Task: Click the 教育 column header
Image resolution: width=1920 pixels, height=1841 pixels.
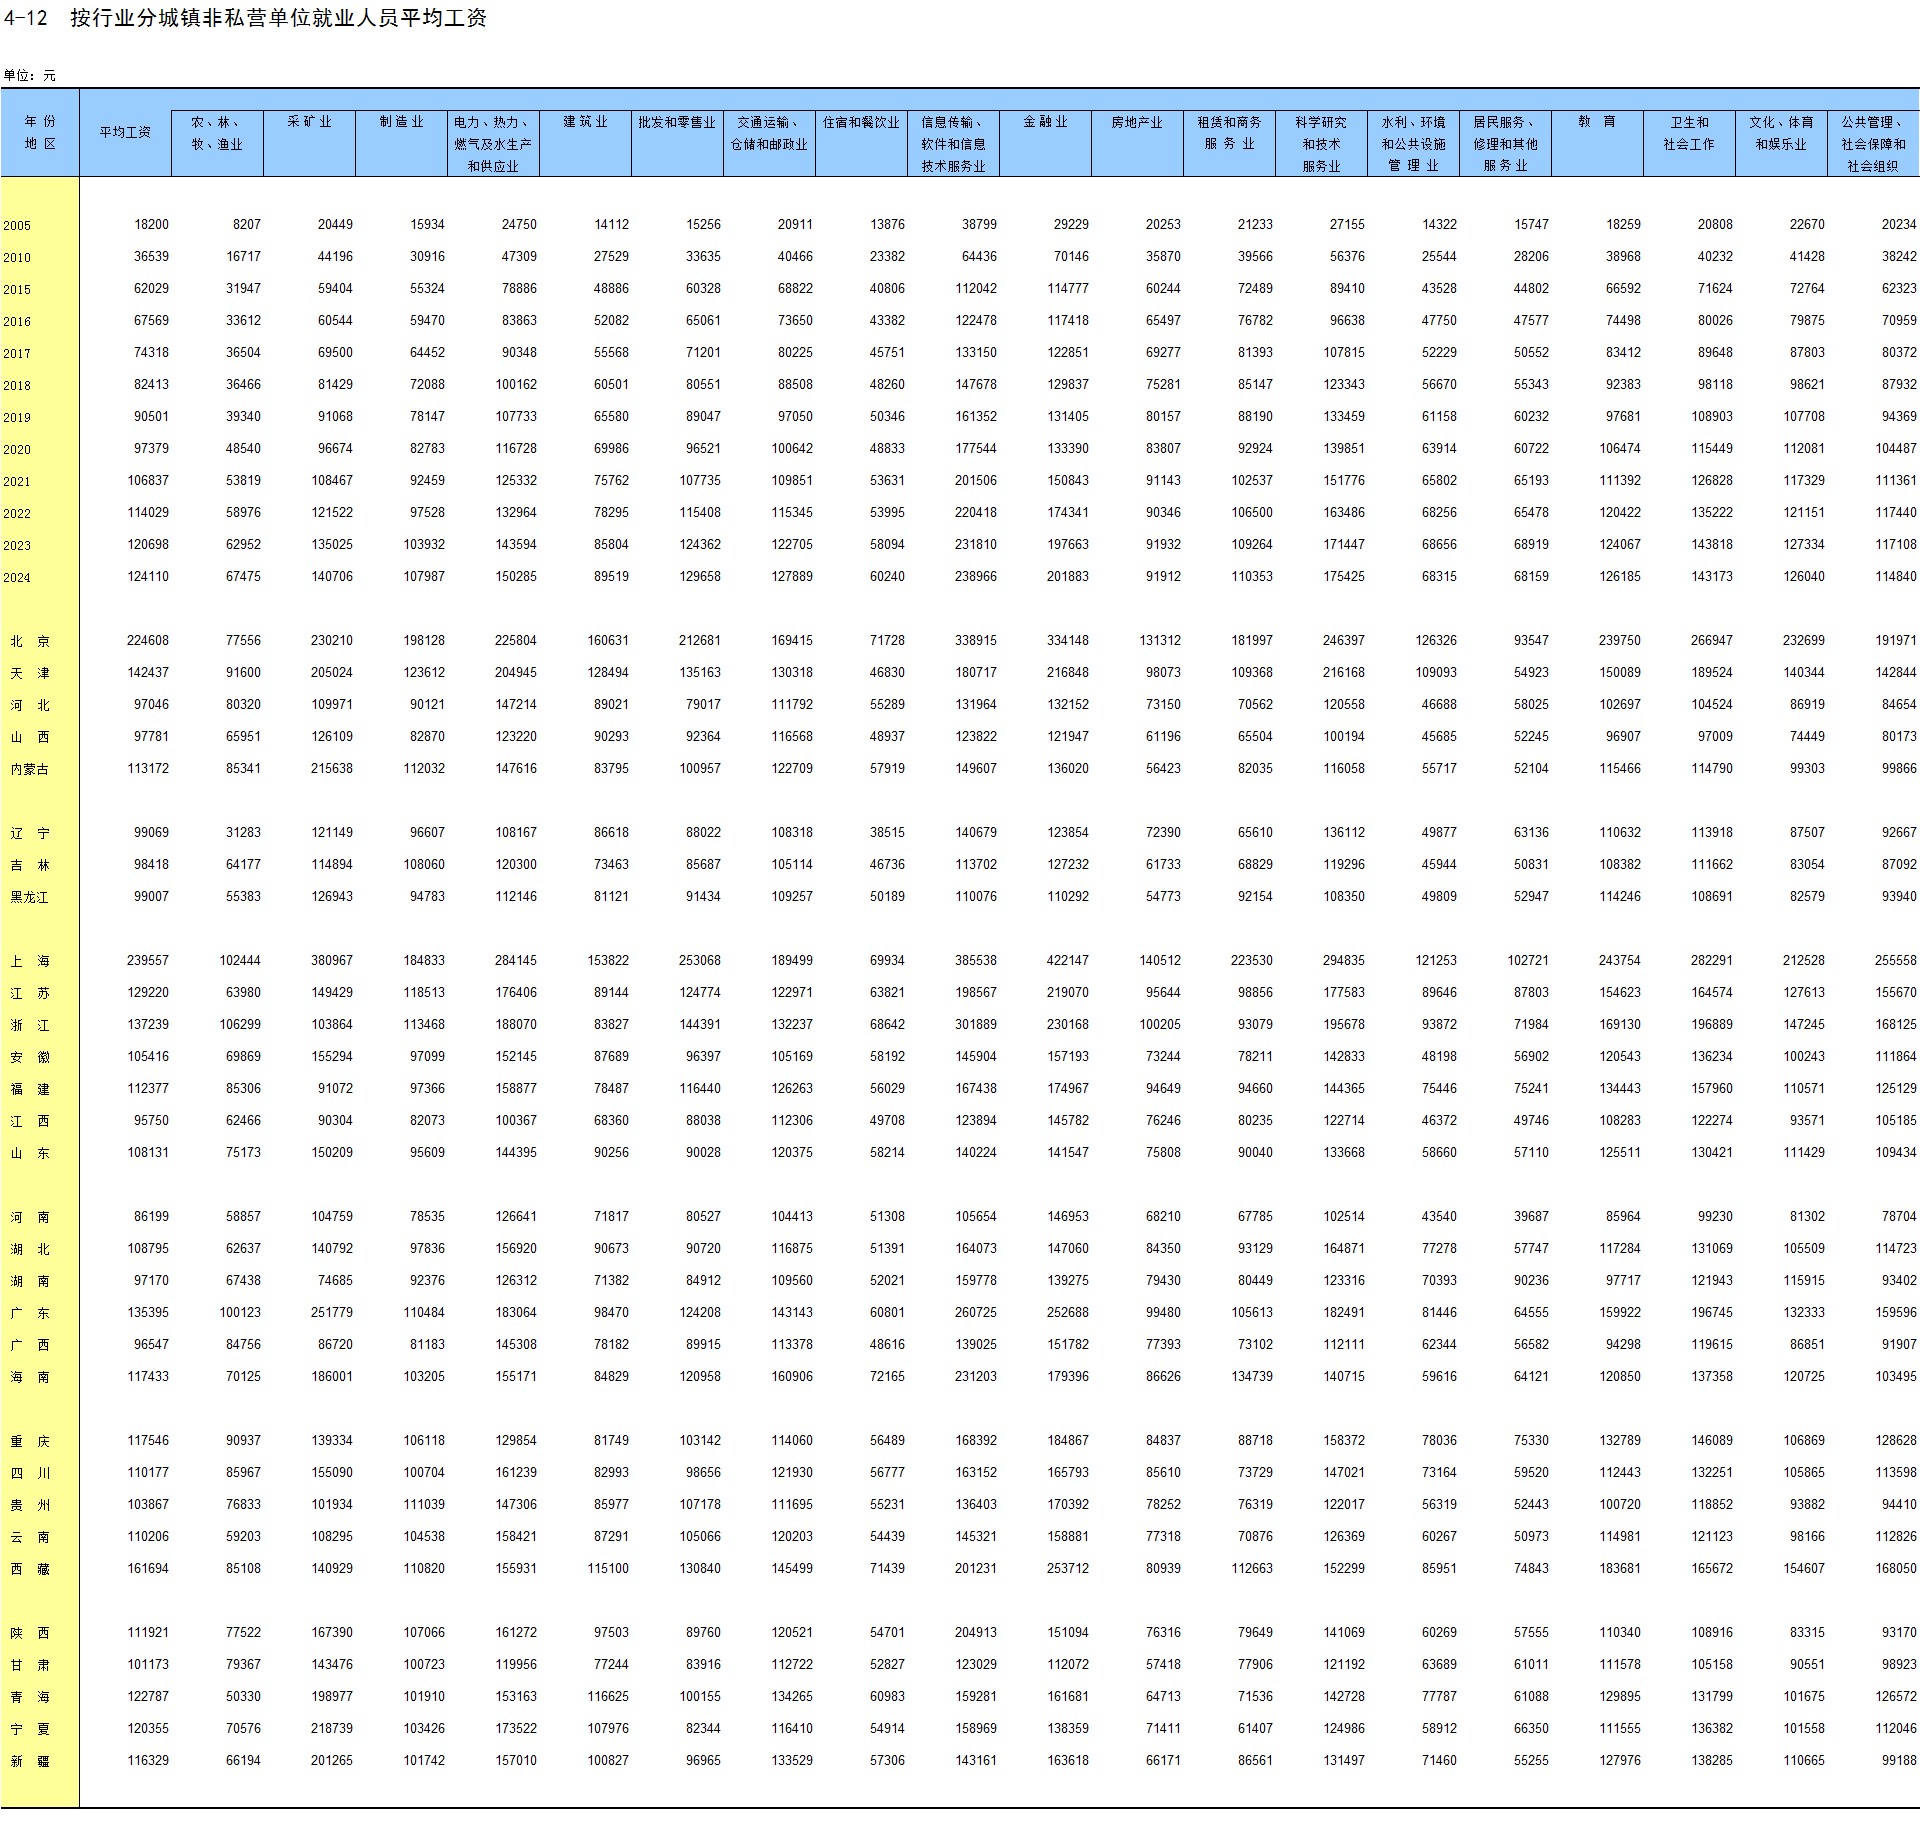Action: (1597, 122)
